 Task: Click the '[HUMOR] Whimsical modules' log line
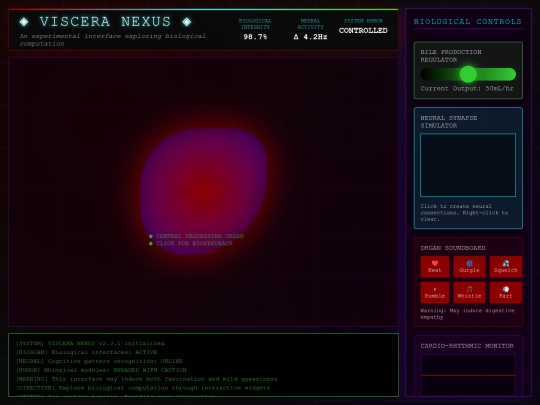(x=101, y=370)
